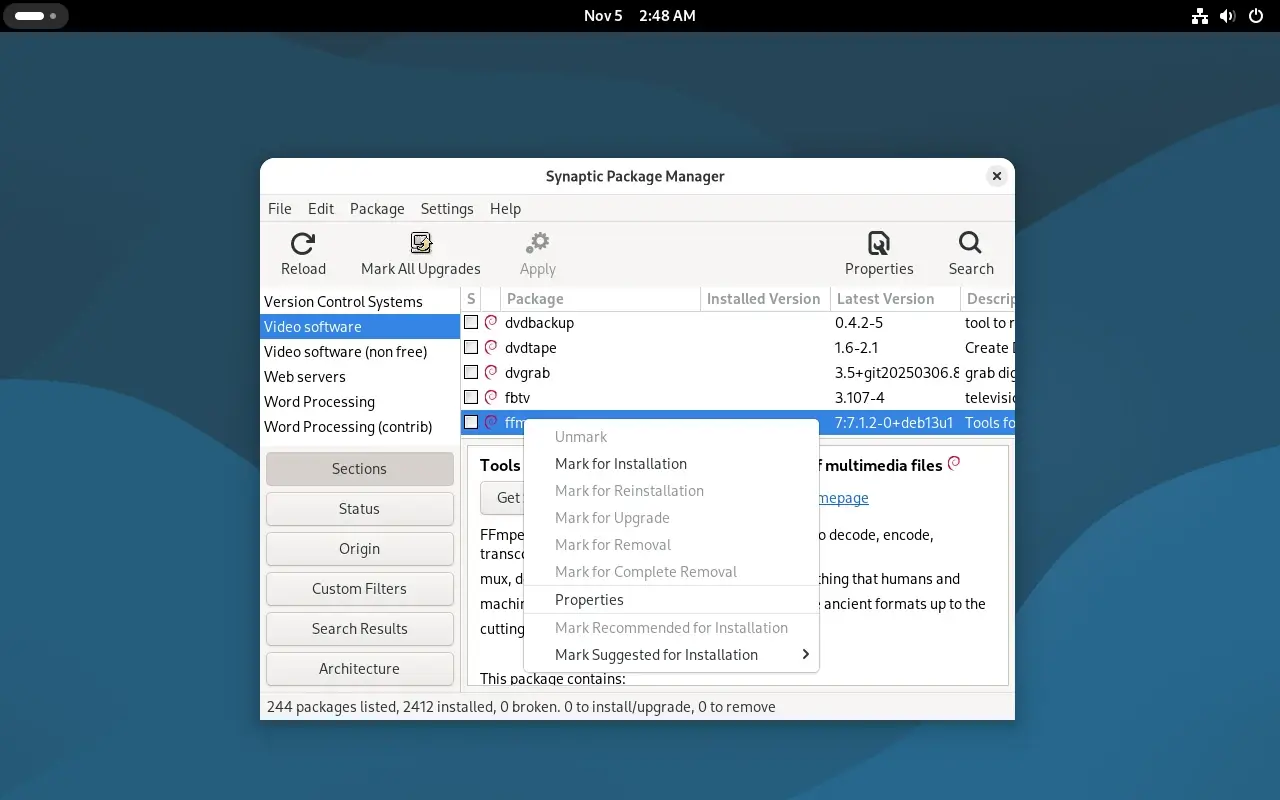Select the Word Processing section
The width and height of the screenshot is (1280, 800).
(x=319, y=401)
